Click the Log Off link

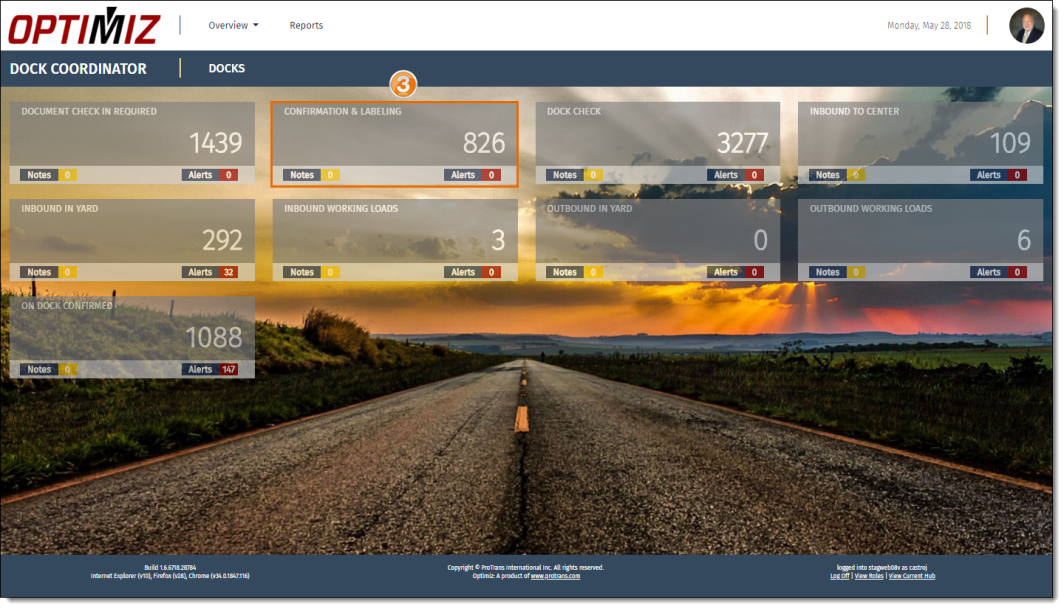pos(839,576)
